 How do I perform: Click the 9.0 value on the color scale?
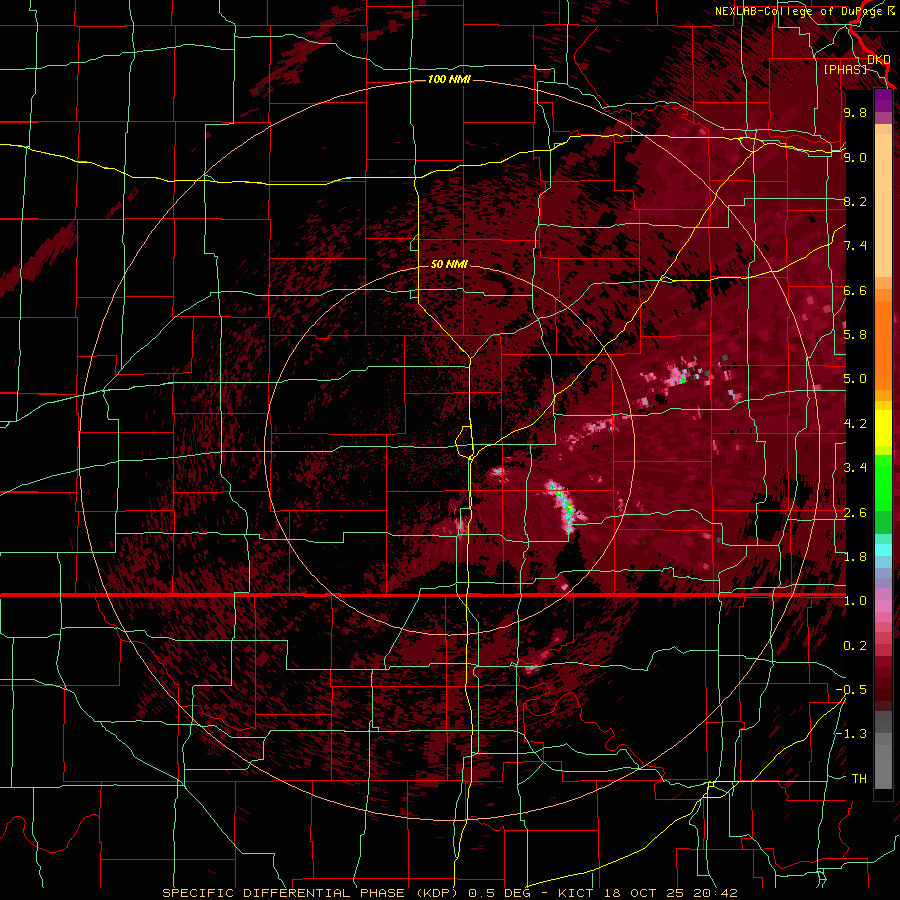coord(855,157)
